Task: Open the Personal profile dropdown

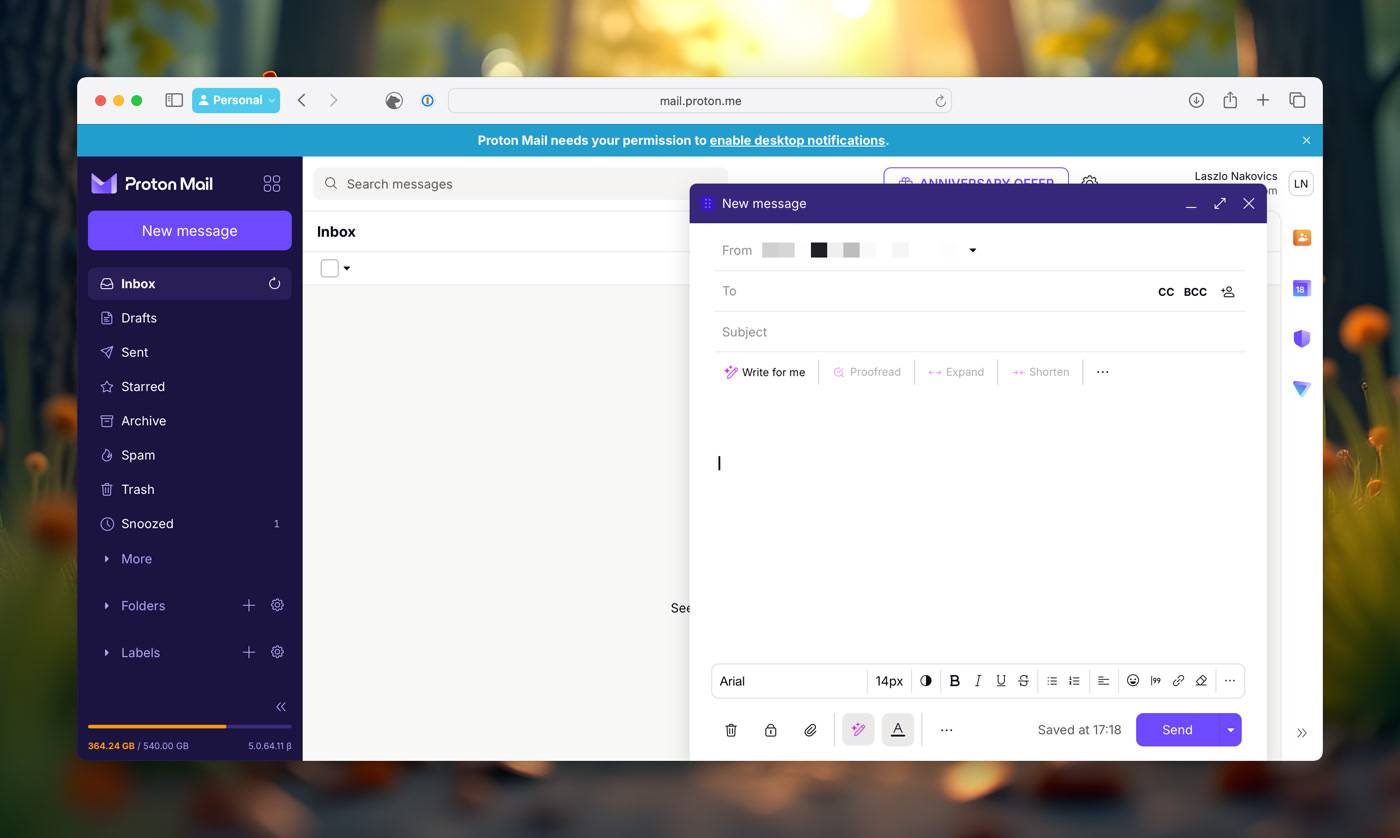Action: pos(236,100)
